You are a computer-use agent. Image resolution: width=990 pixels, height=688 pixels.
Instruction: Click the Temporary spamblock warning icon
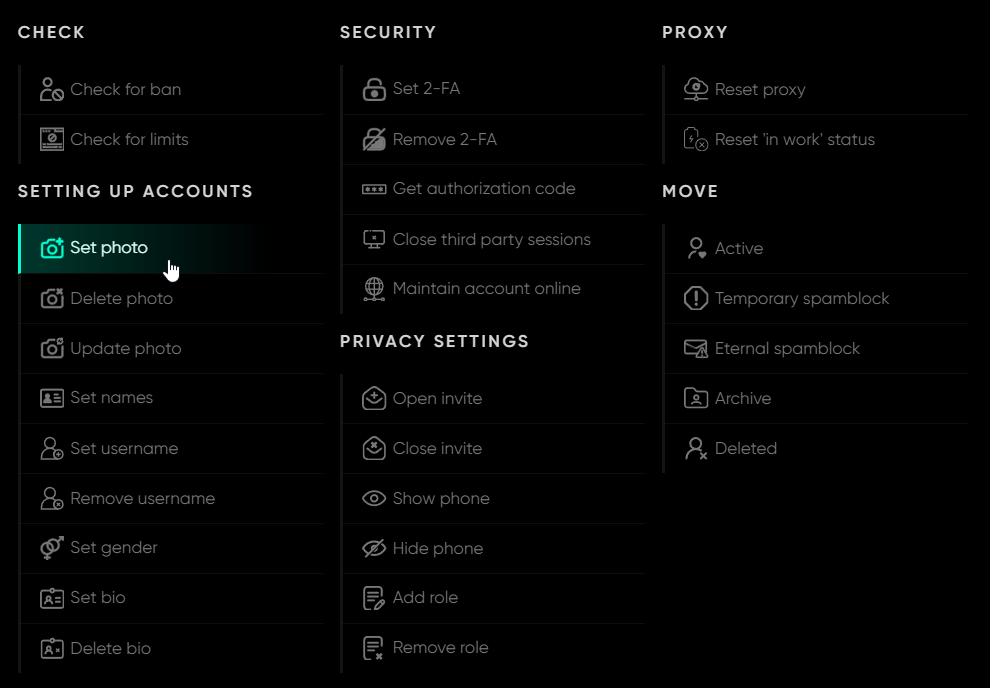pos(696,298)
